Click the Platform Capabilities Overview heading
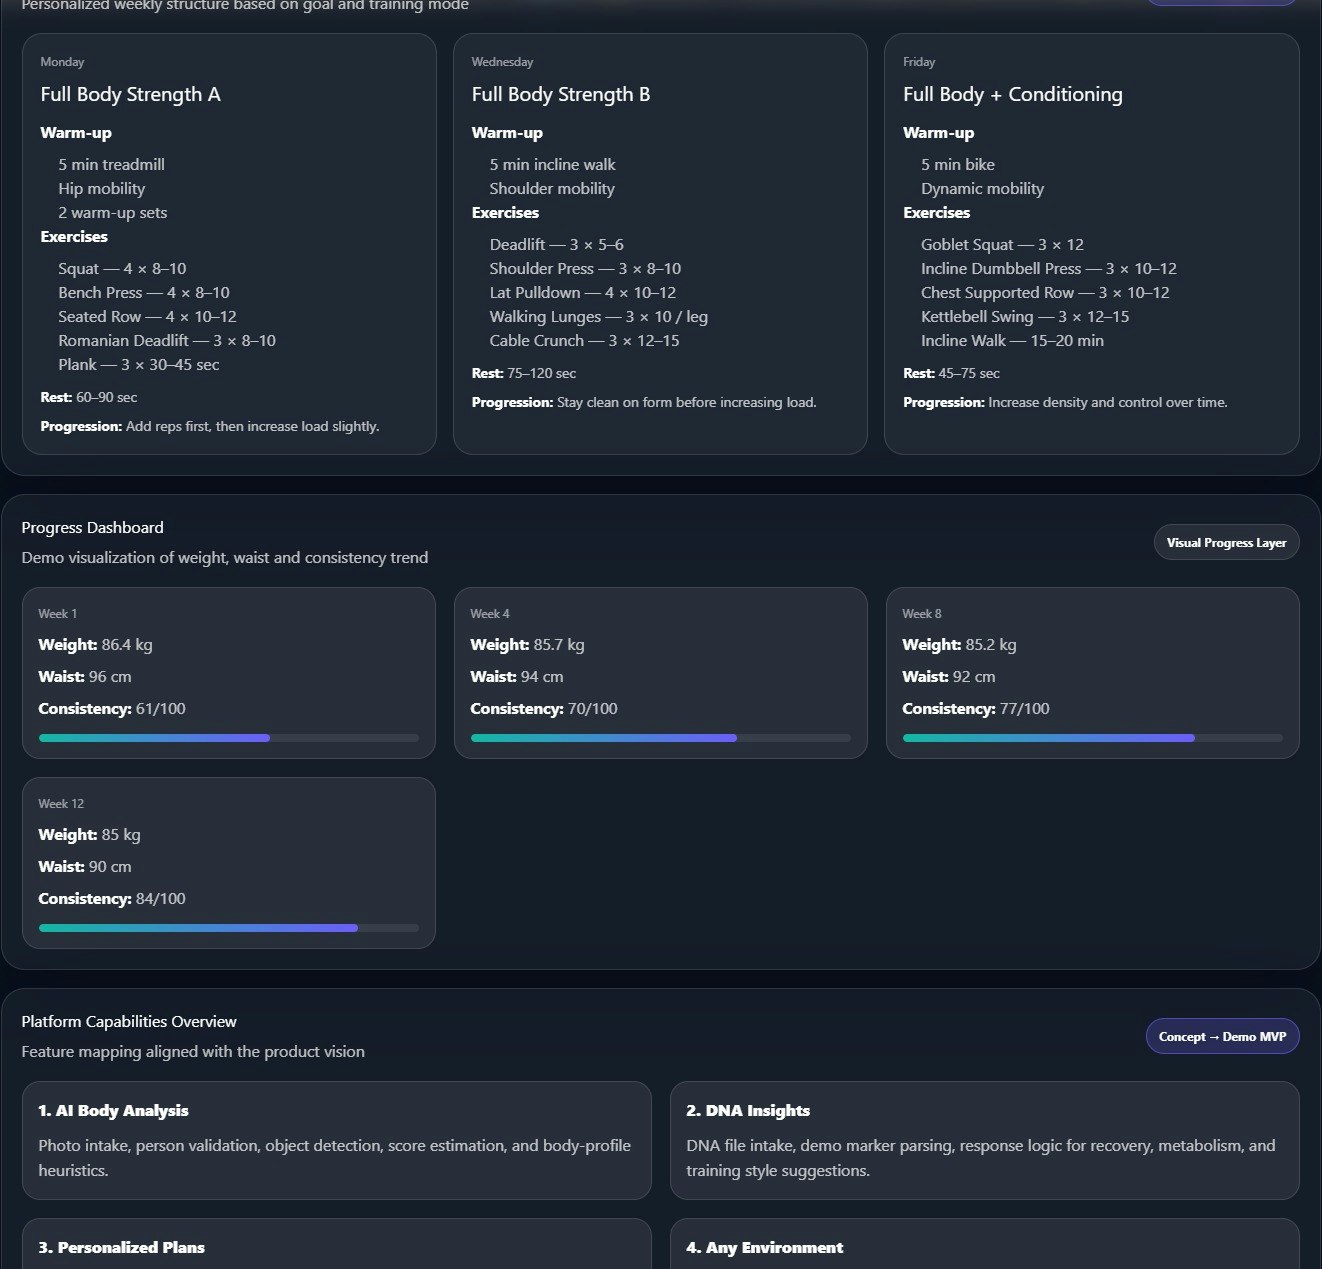The image size is (1322, 1269). click(x=129, y=1021)
